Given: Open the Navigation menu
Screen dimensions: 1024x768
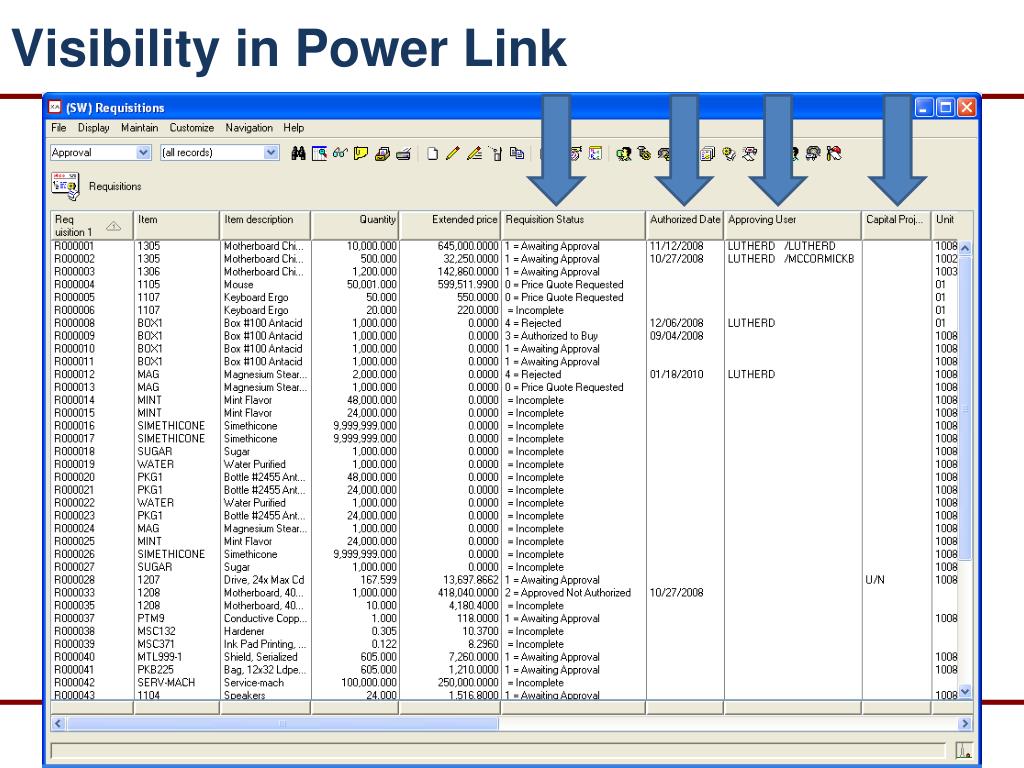Looking at the screenshot, I should [249, 128].
